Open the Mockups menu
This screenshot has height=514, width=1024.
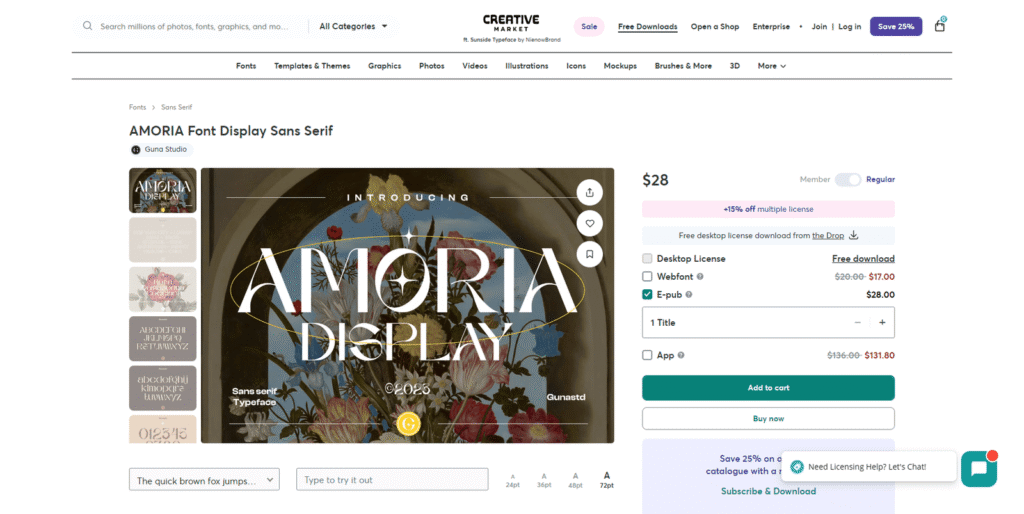[x=620, y=66]
